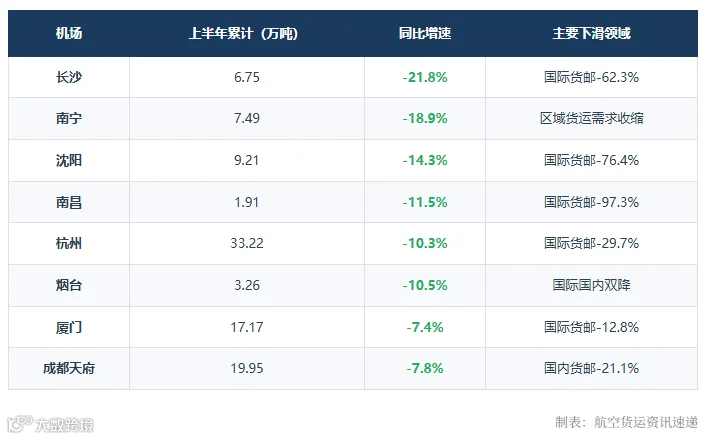The width and height of the screenshot is (704, 439).
Task: Select the 主要下滑领域 column header
Action: click(591, 33)
